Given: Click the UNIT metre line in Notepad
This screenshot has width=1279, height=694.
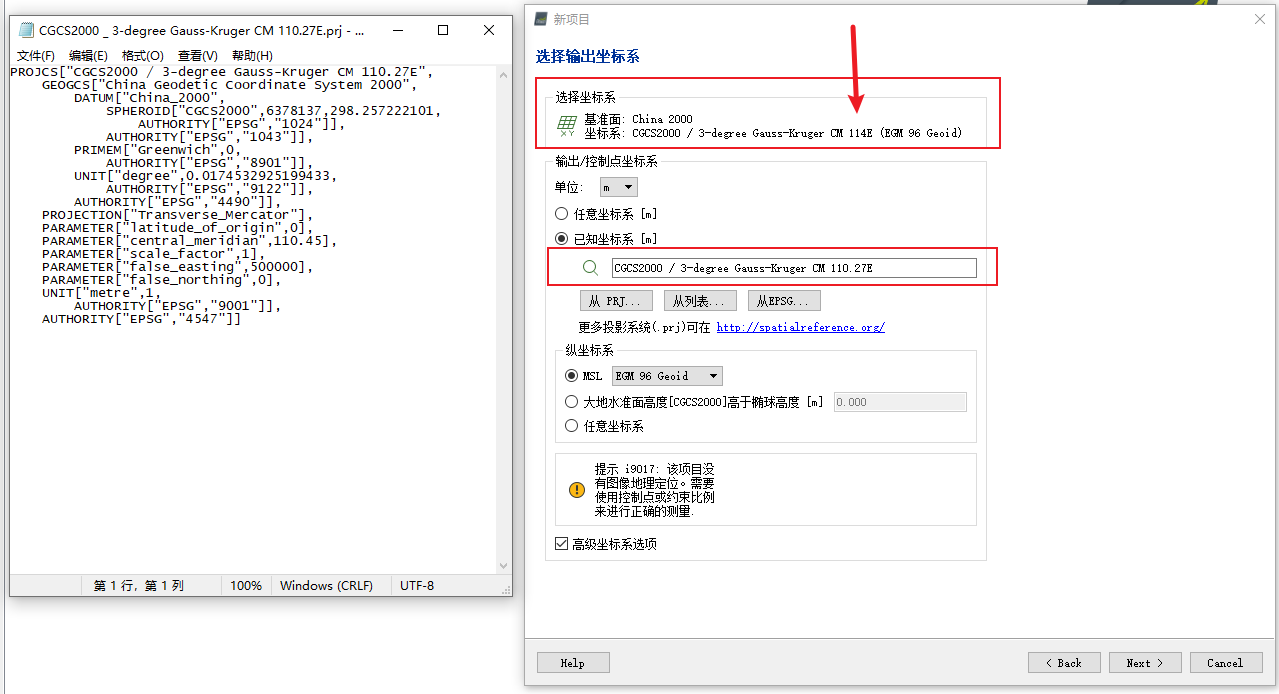Looking at the screenshot, I should tap(102, 293).
